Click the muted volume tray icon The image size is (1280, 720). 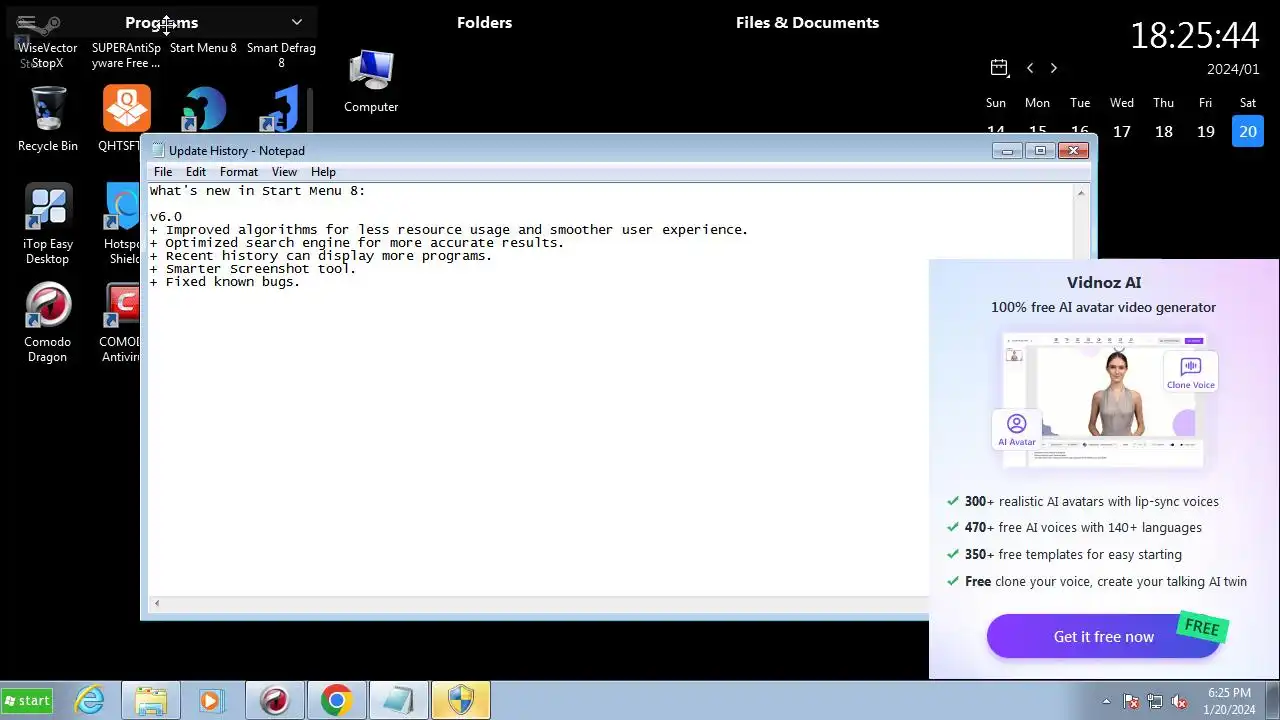click(x=1179, y=701)
